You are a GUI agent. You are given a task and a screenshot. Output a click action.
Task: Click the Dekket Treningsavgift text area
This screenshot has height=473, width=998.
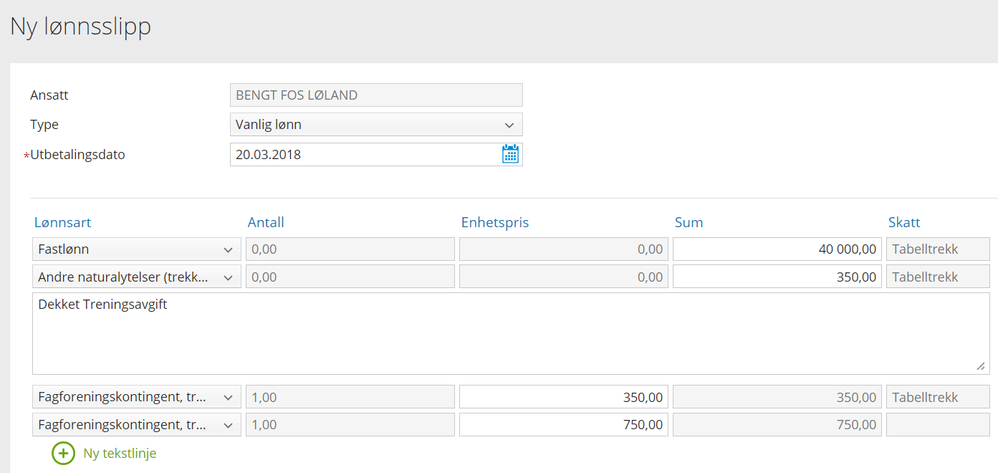pyautogui.click(x=511, y=334)
